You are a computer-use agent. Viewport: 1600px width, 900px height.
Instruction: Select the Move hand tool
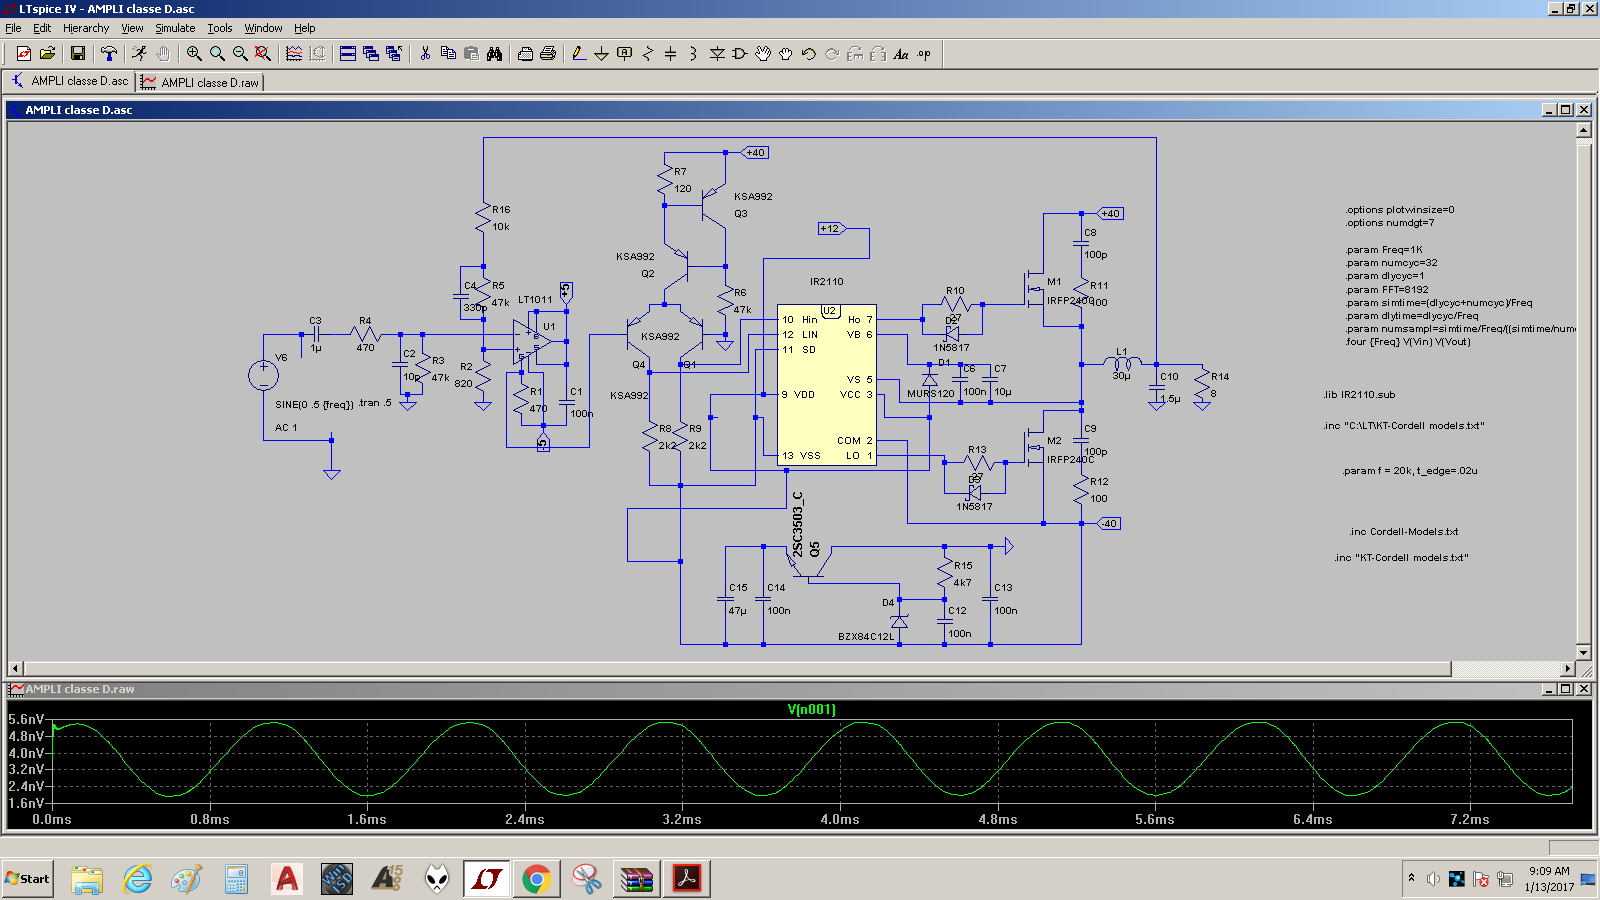(x=763, y=54)
